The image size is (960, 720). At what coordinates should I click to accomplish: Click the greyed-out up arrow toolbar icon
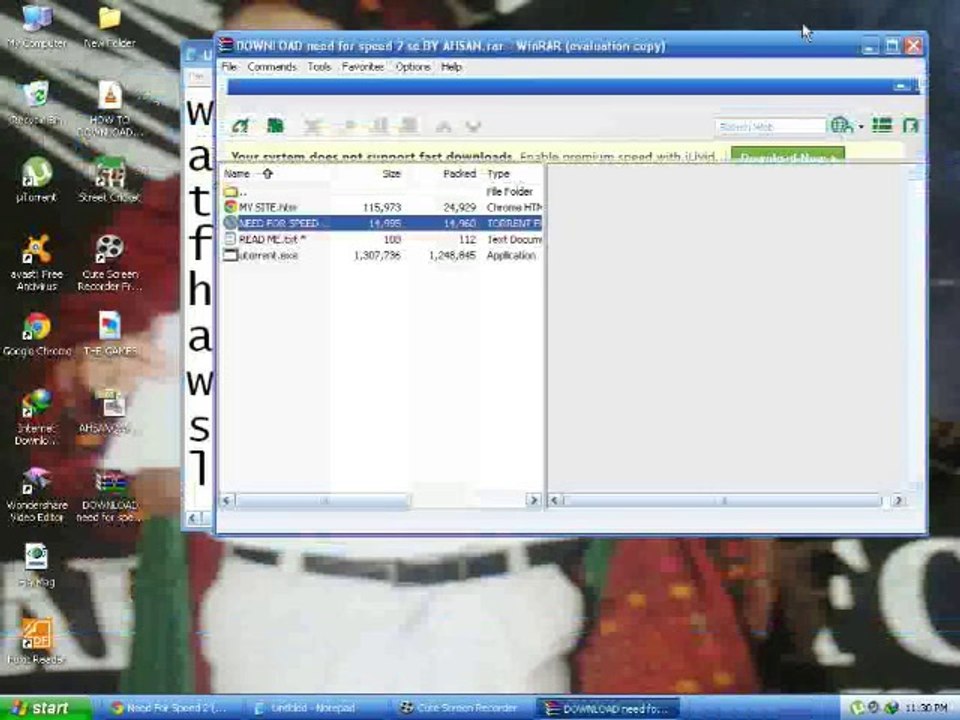pyautogui.click(x=443, y=127)
